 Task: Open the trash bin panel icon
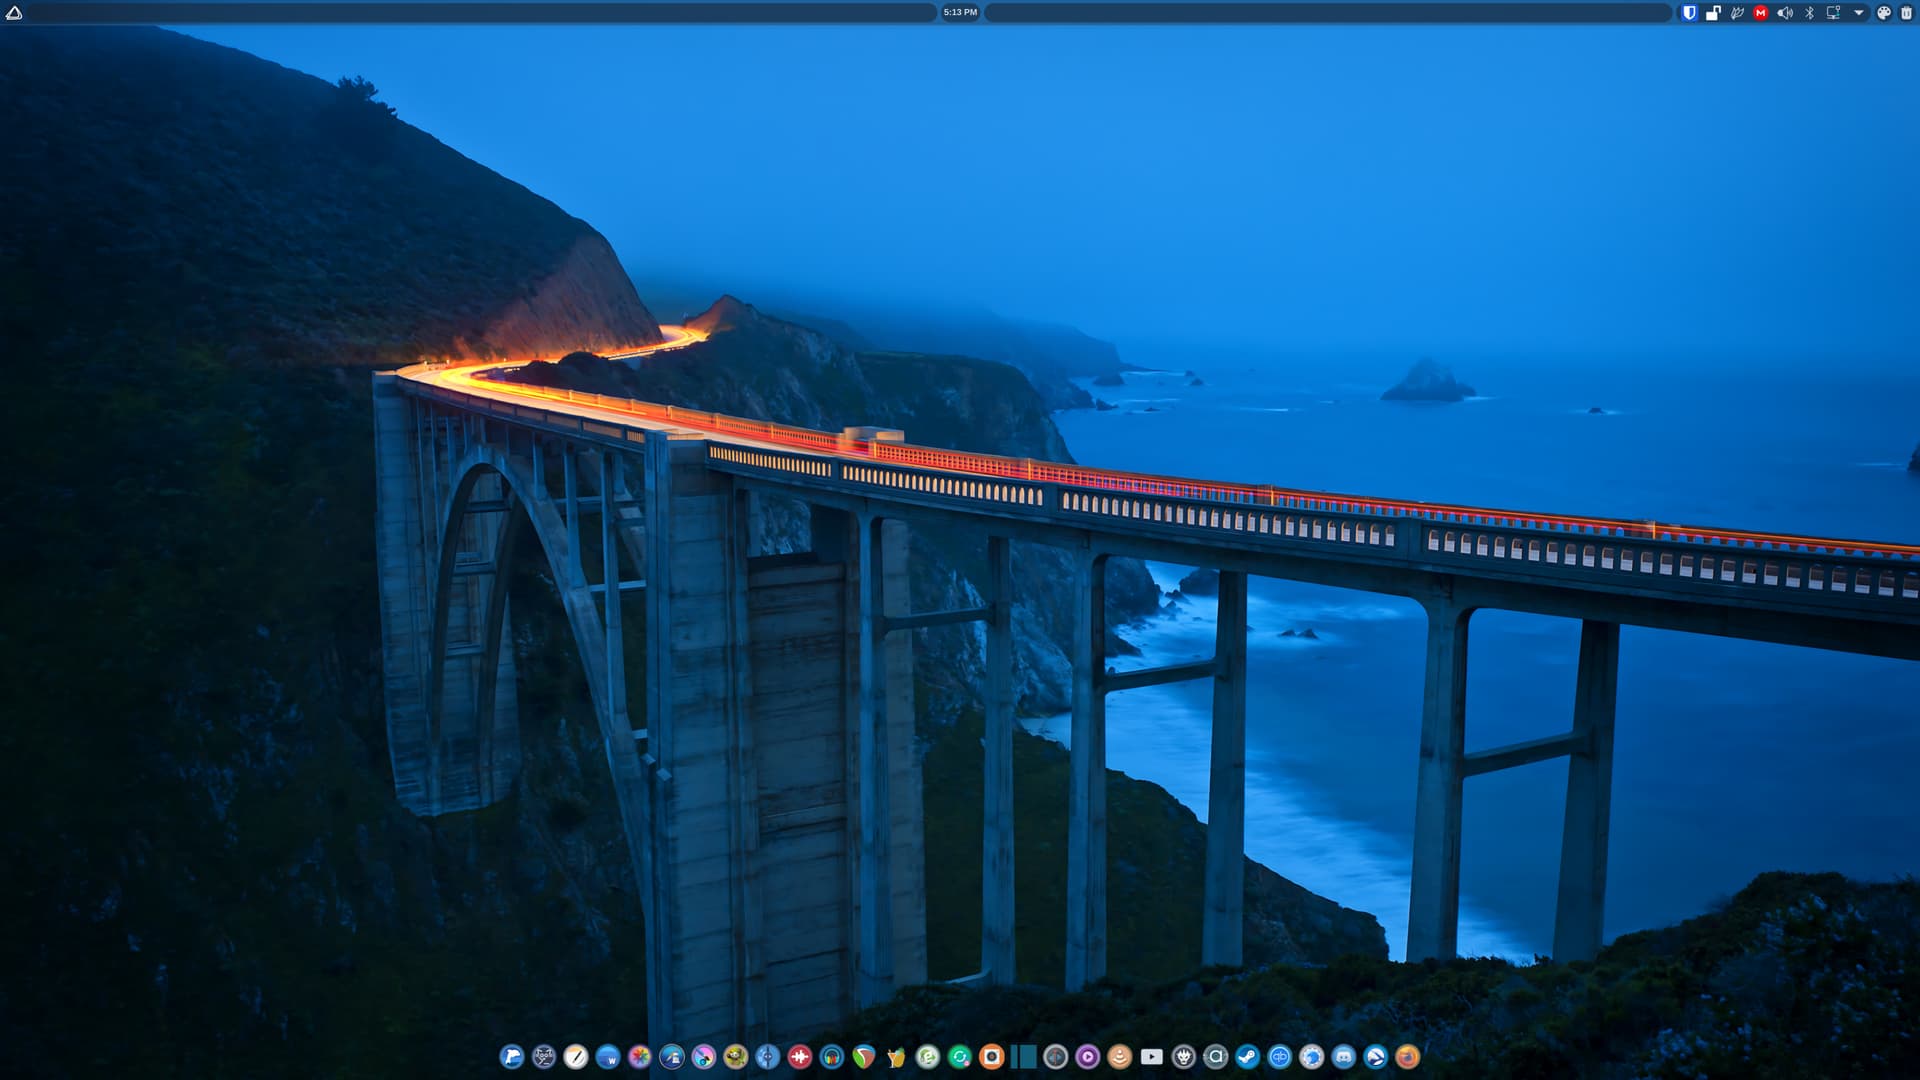(x=1906, y=13)
